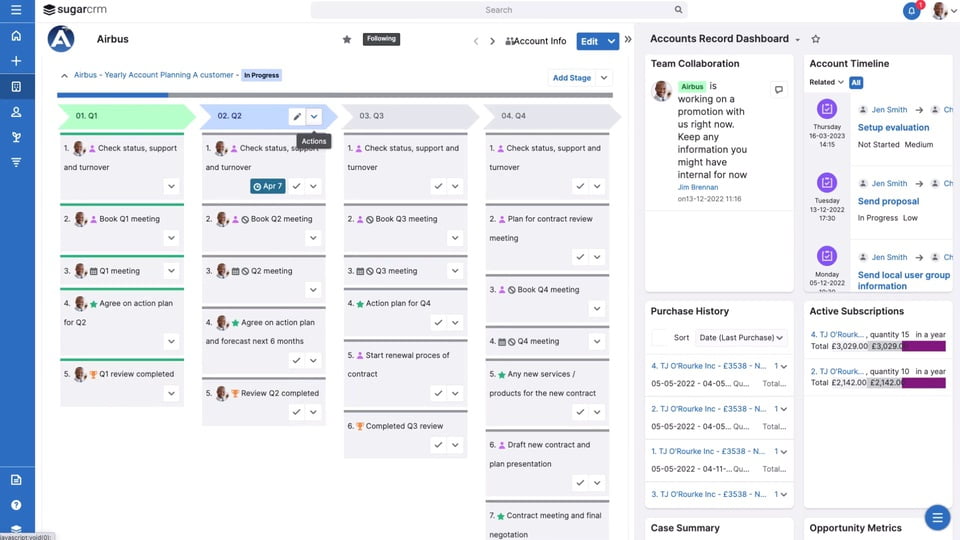Image resolution: width=960 pixels, height=540 pixels.
Task: Click the Apr 7 due date badge
Action: tap(268, 186)
